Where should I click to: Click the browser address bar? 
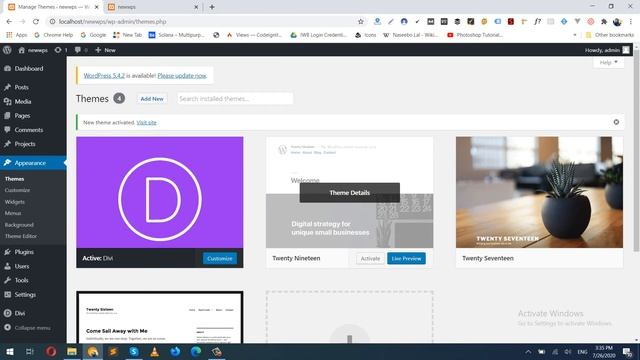pos(204,22)
